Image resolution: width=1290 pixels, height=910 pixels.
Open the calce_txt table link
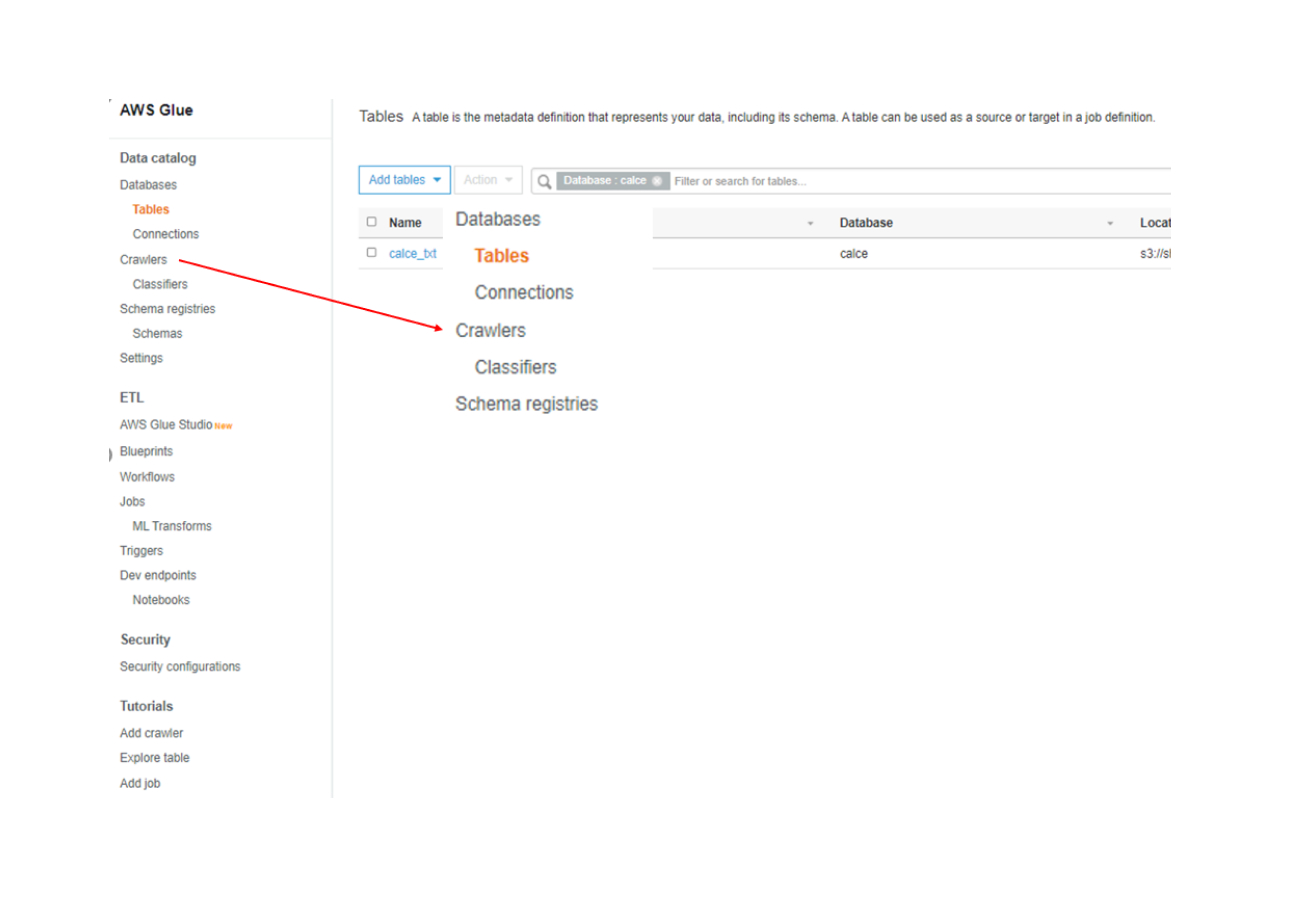tap(413, 254)
